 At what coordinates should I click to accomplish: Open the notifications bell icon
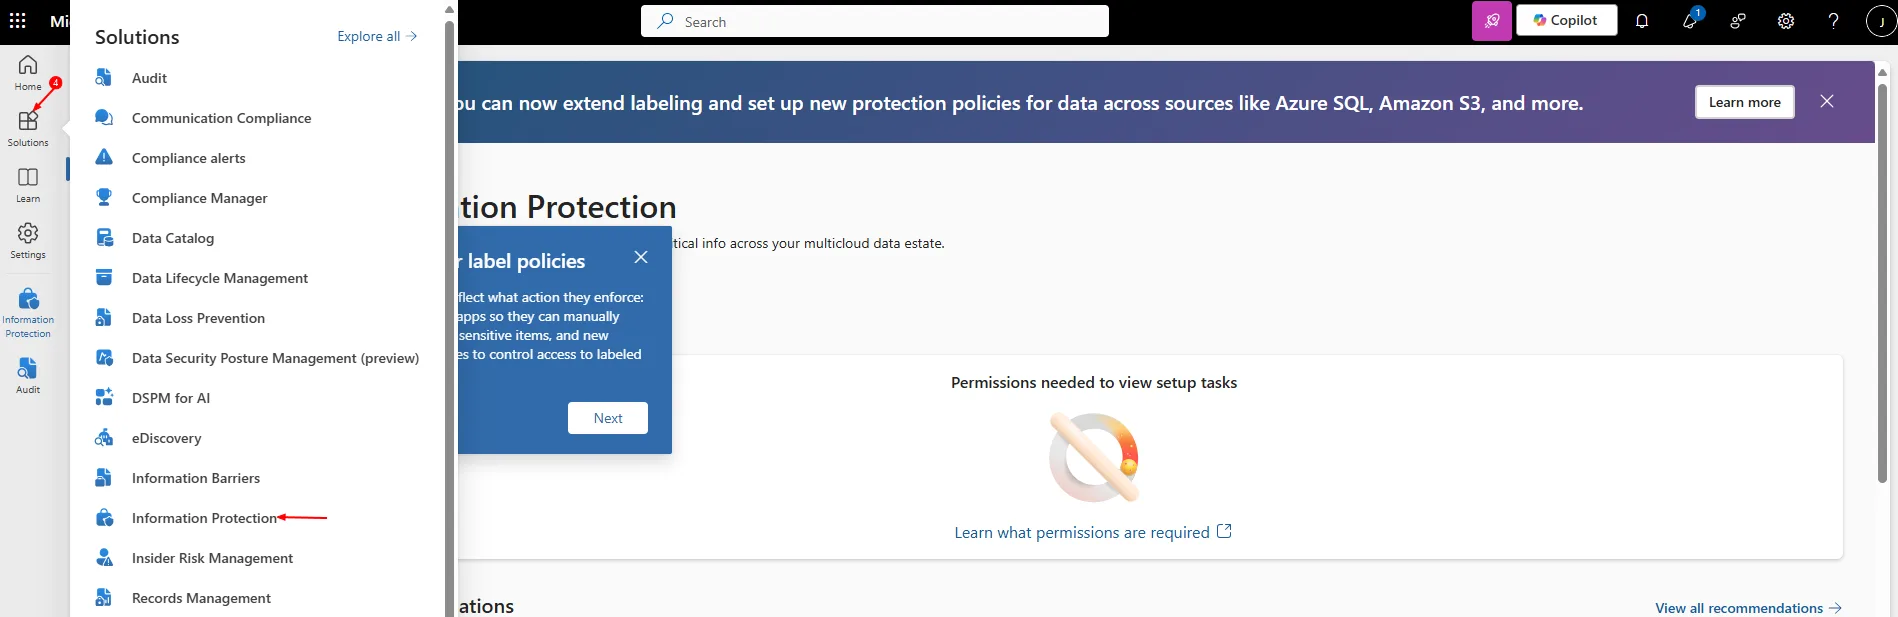1642,21
